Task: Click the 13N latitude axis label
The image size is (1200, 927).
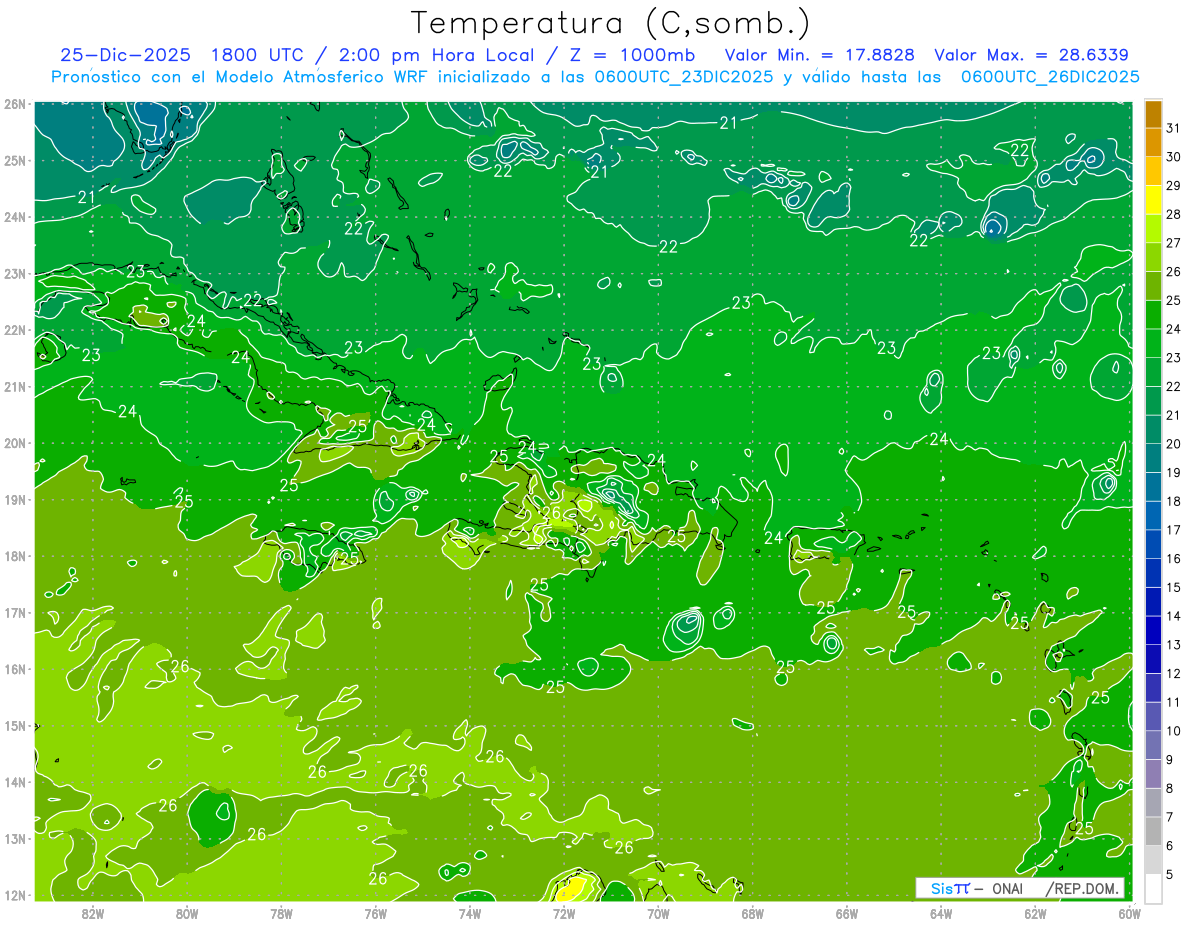Action: coord(15,838)
